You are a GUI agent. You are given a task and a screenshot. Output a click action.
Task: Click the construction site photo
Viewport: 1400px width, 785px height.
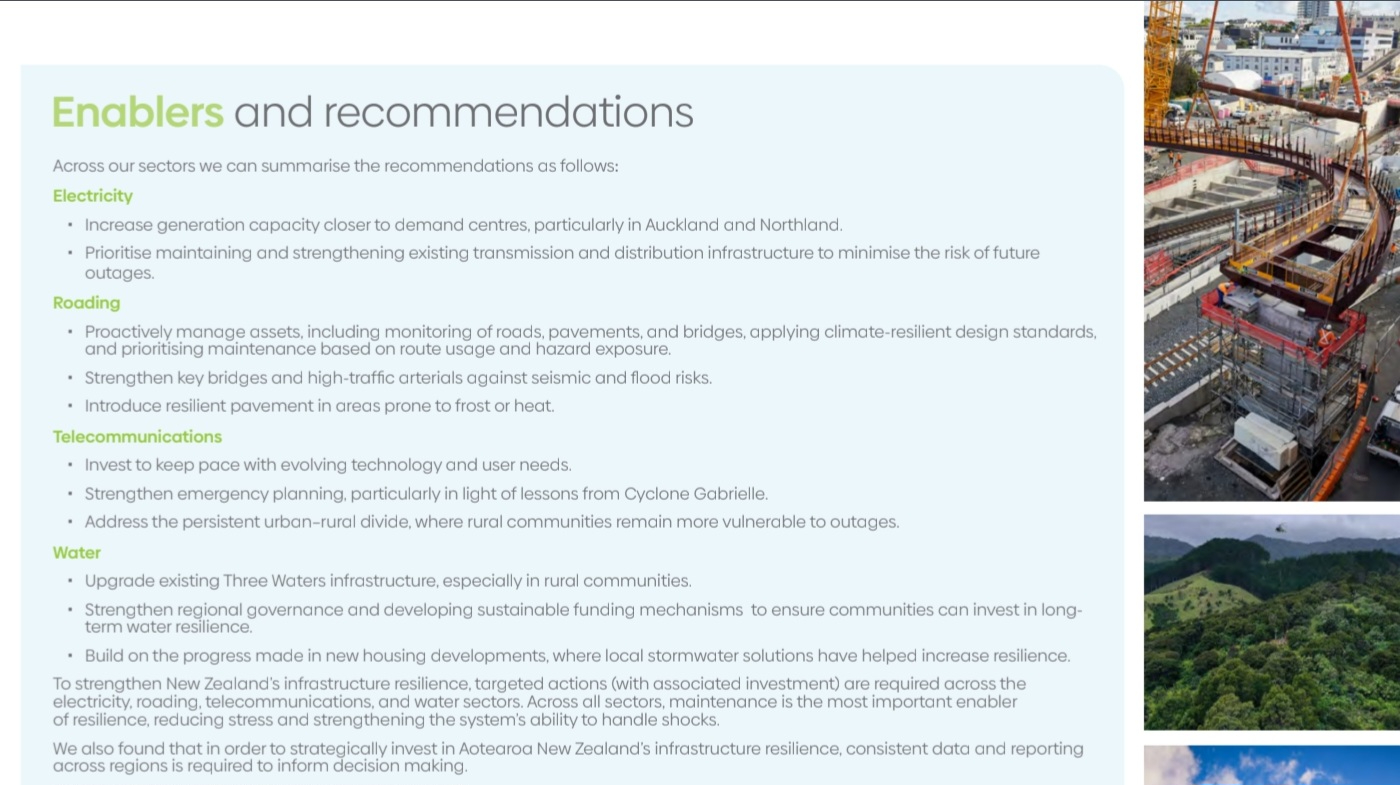[x=1271, y=250]
